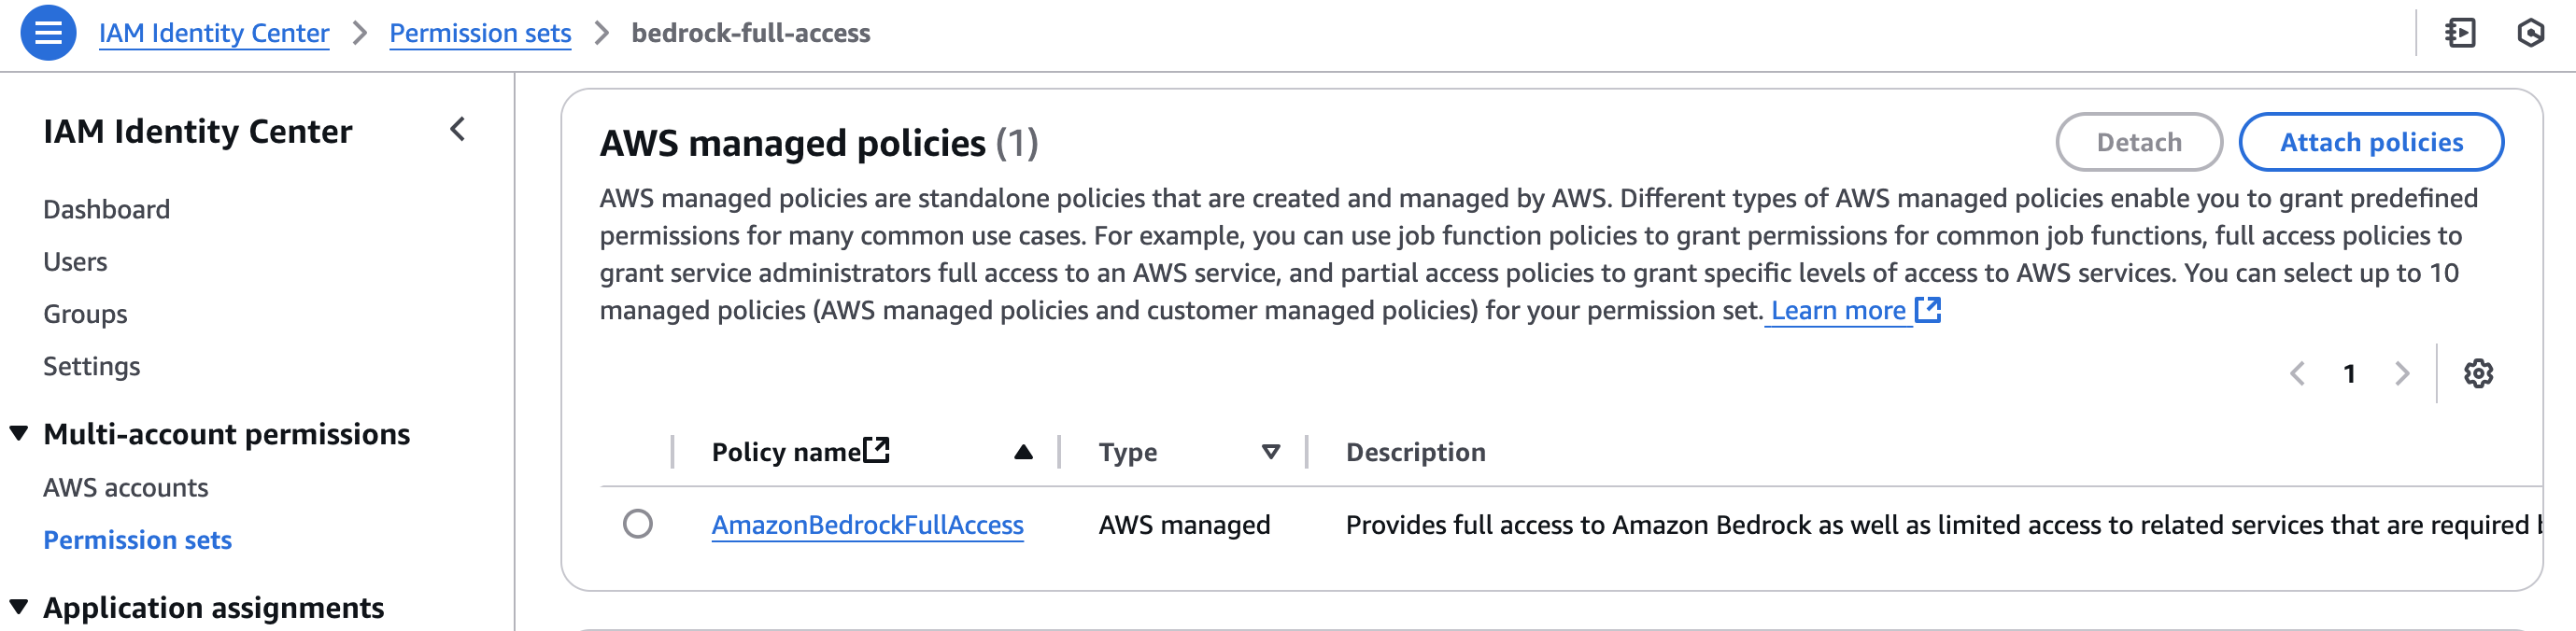Viewport: 2576px width, 631px height.
Task: Open the hamburger navigation menu
Action: click(x=48, y=33)
